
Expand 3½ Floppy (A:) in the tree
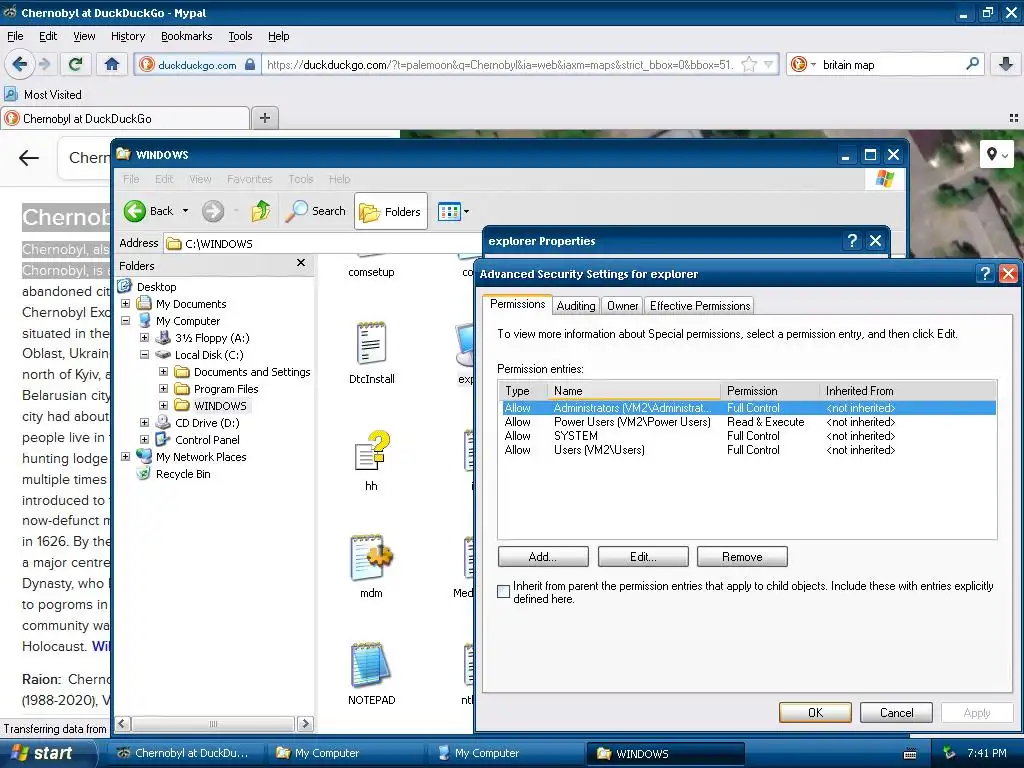click(x=144, y=338)
